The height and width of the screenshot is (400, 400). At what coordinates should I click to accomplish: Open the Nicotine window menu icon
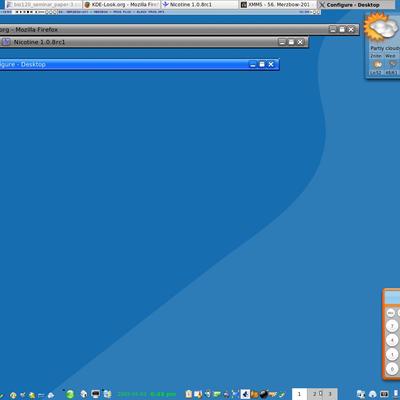(6, 42)
